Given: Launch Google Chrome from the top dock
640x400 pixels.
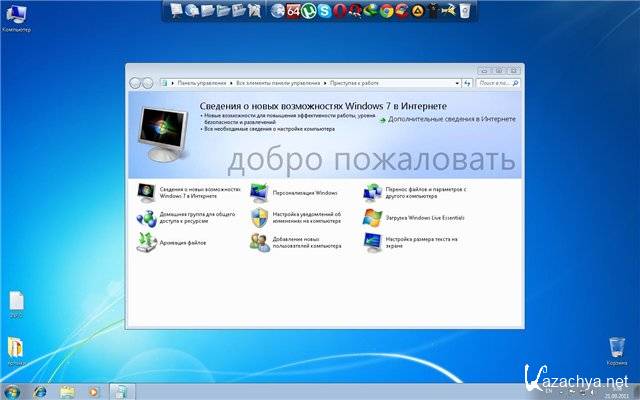Looking at the screenshot, I should click(387, 11).
